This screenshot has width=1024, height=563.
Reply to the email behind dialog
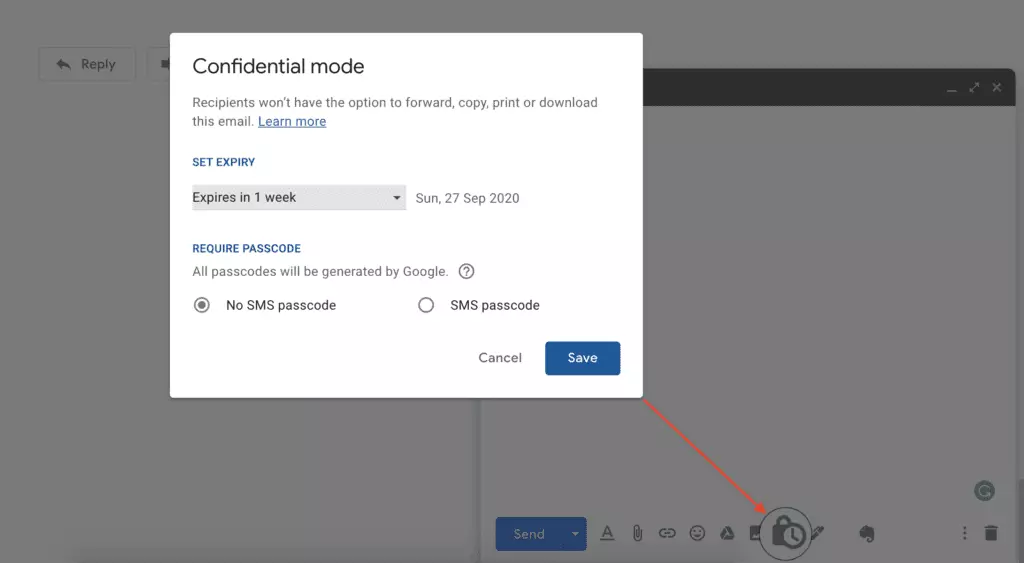point(86,64)
